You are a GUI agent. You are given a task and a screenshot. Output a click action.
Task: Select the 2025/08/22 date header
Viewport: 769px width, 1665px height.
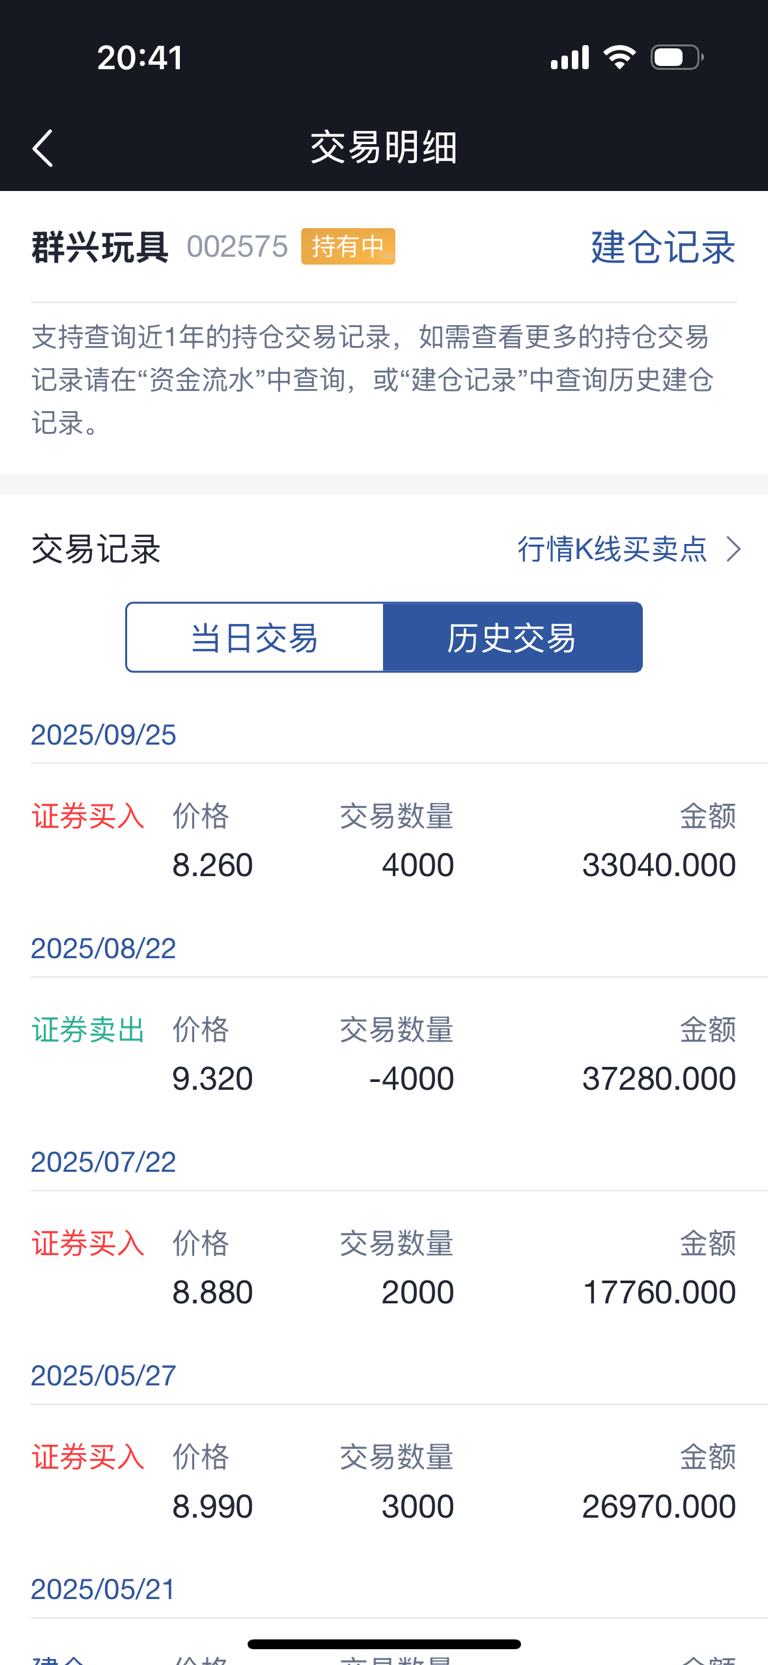(x=104, y=948)
